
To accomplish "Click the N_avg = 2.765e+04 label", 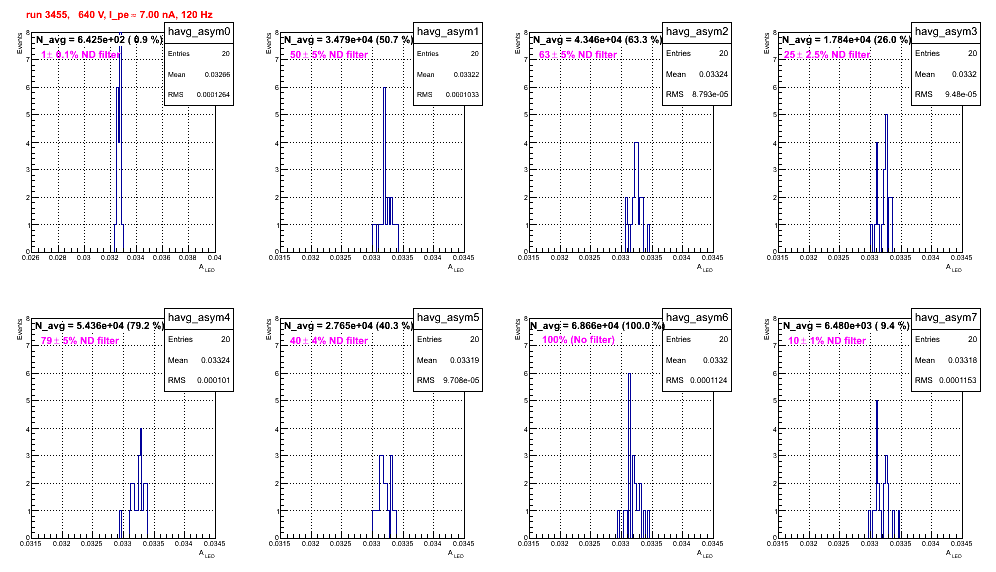I will coord(348,325).
